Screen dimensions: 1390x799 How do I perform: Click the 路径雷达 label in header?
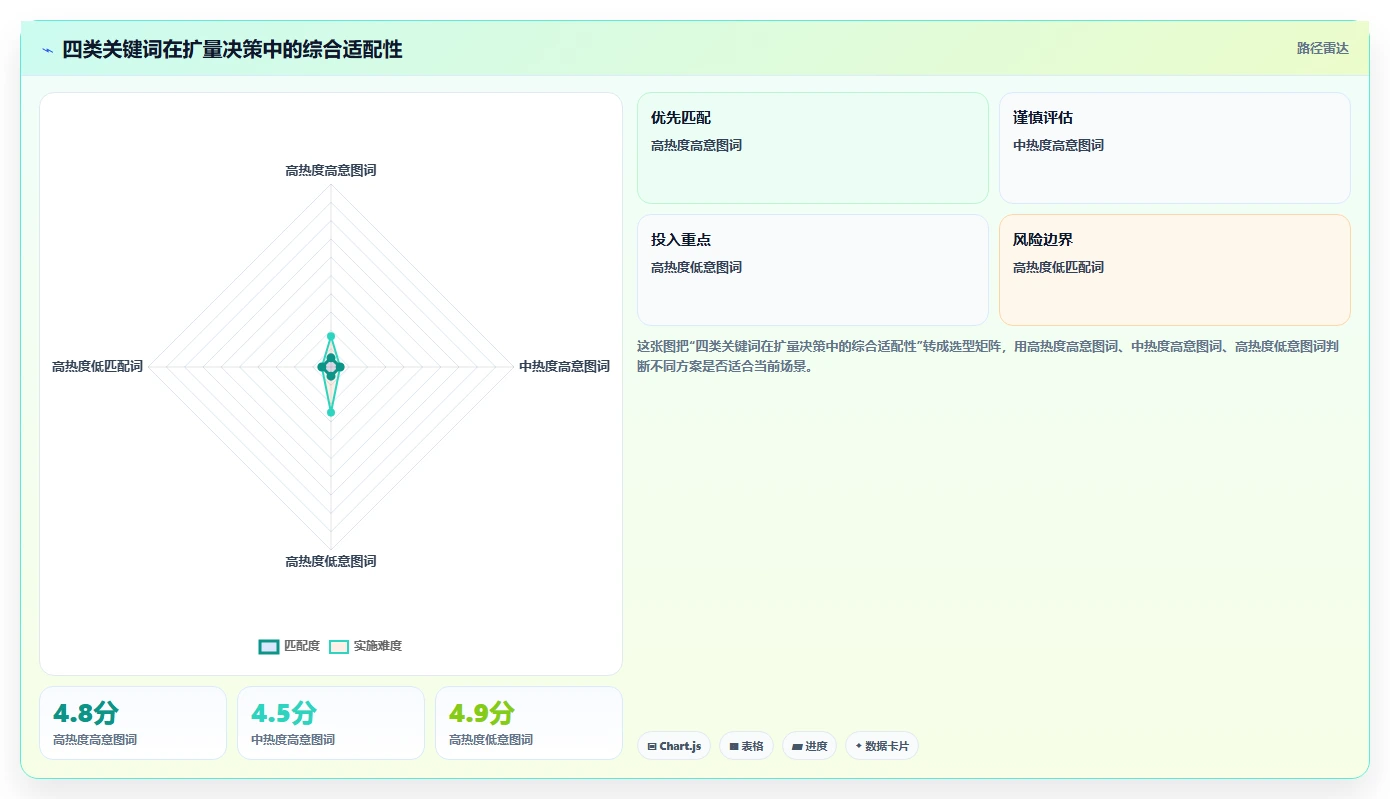(1322, 48)
